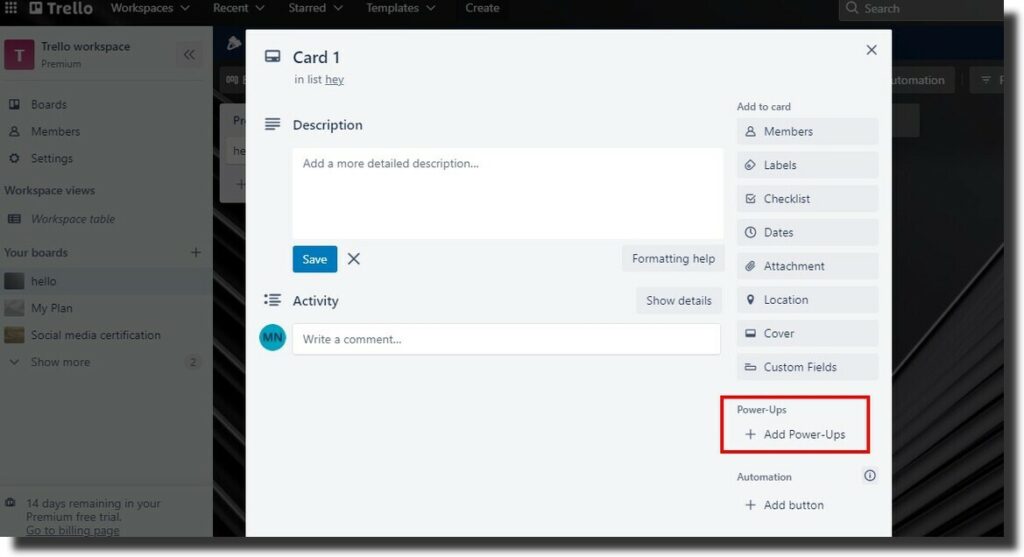Screen dimensions: 1024x557
Task: Open Formatting help
Action: click(x=673, y=259)
